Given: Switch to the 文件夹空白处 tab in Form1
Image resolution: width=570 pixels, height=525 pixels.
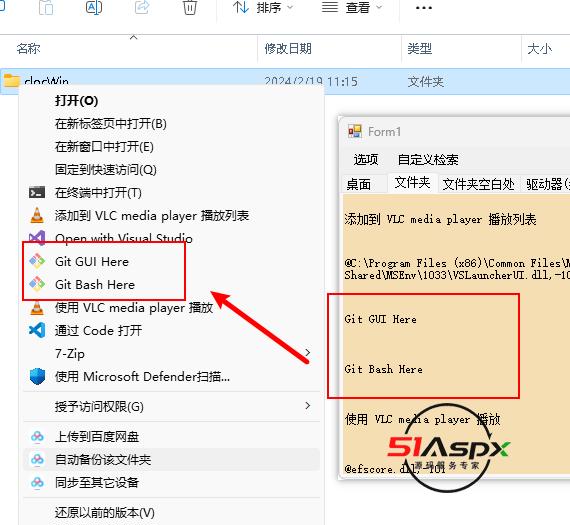Looking at the screenshot, I should [x=478, y=184].
